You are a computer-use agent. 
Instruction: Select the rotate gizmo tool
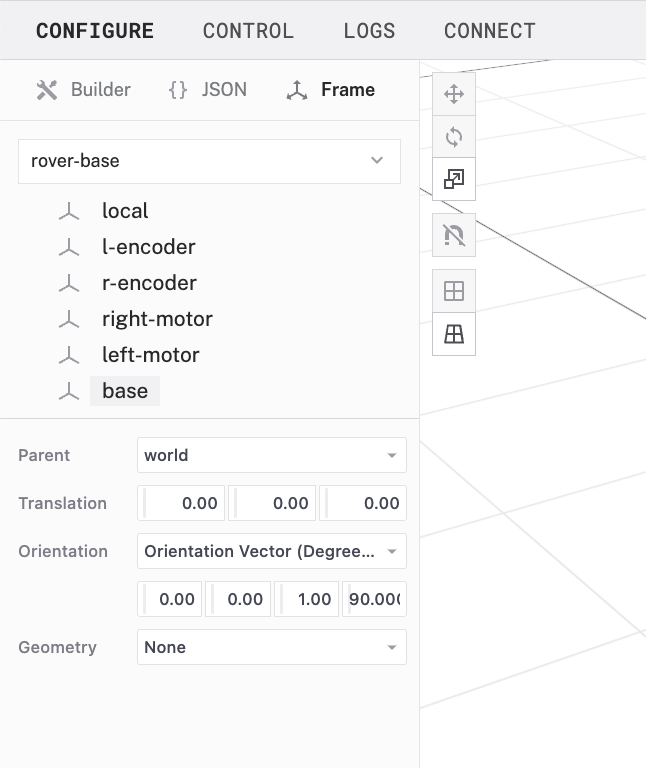454,137
